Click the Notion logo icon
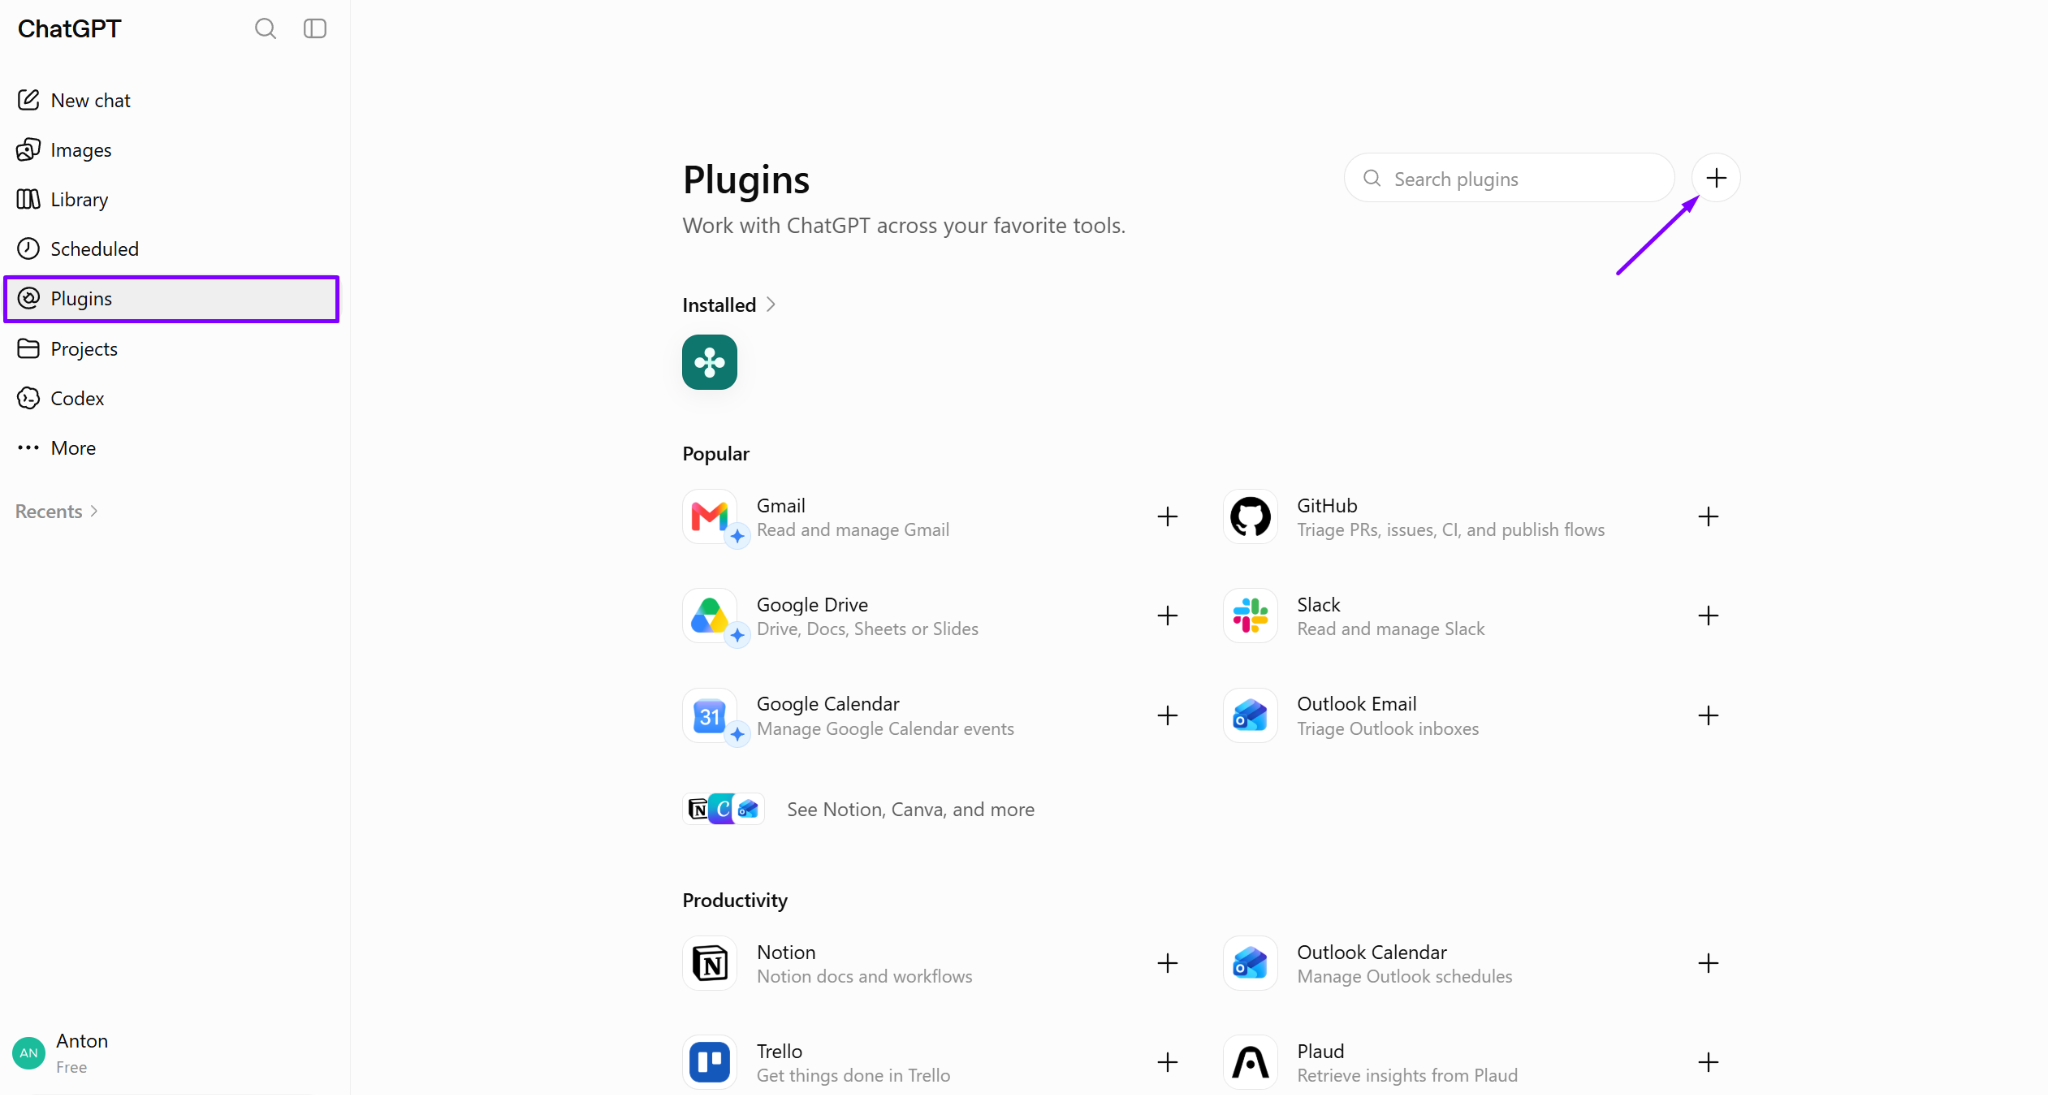The height and width of the screenshot is (1095, 2048). point(710,964)
